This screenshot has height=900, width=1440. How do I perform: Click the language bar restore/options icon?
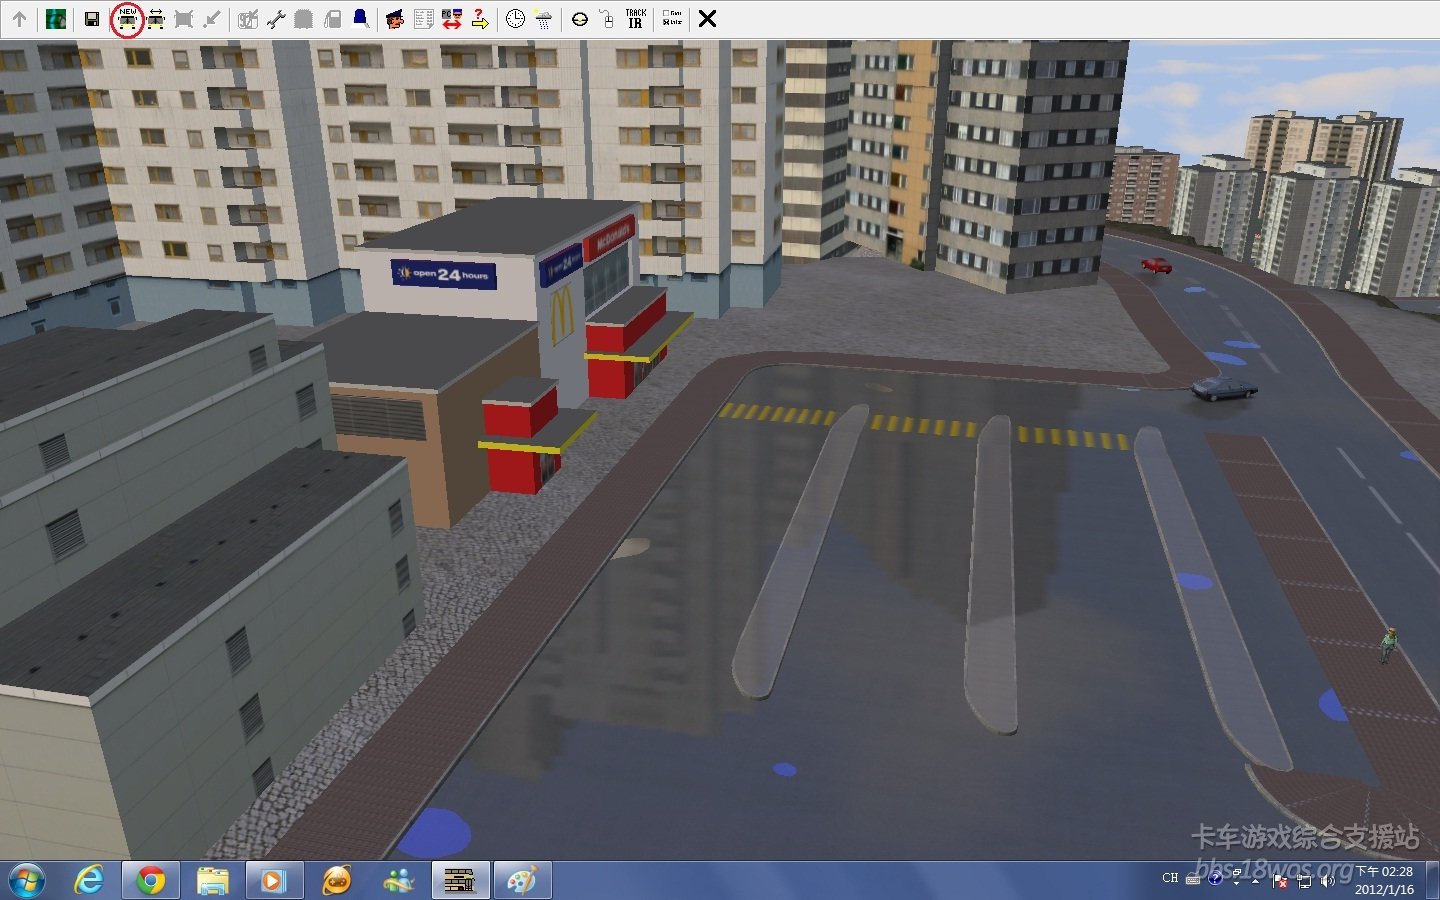[1237, 874]
